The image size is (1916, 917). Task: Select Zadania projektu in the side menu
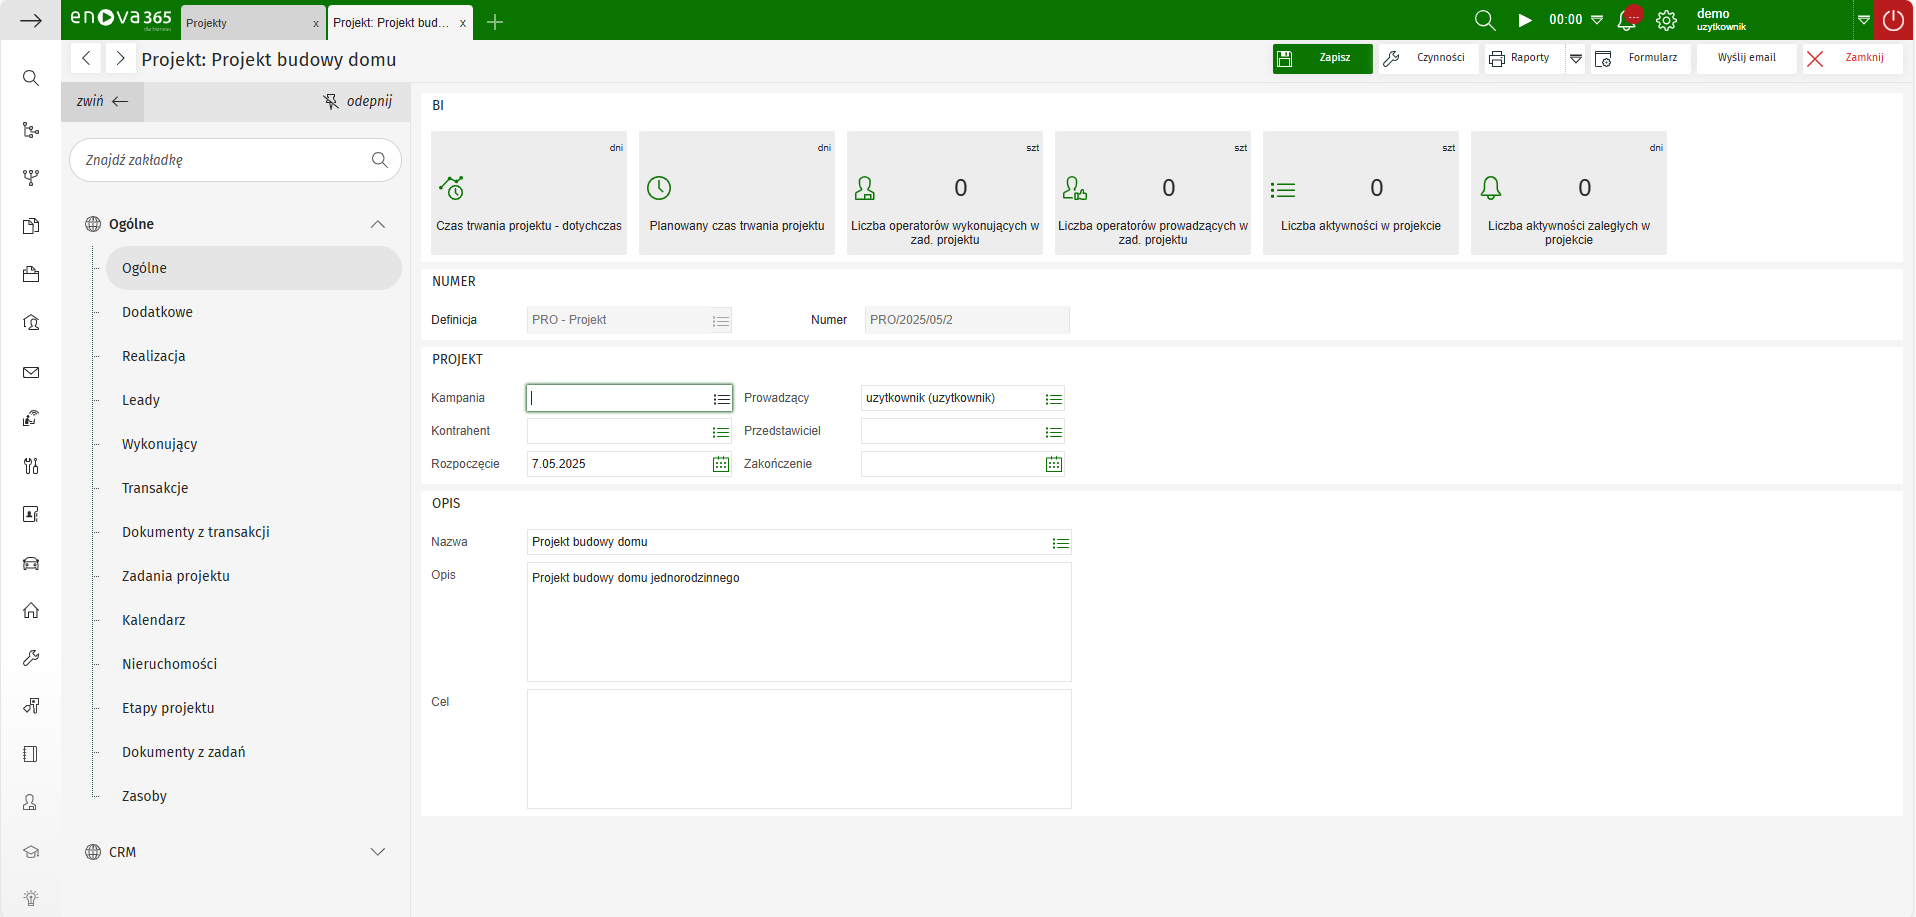coord(176,576)
